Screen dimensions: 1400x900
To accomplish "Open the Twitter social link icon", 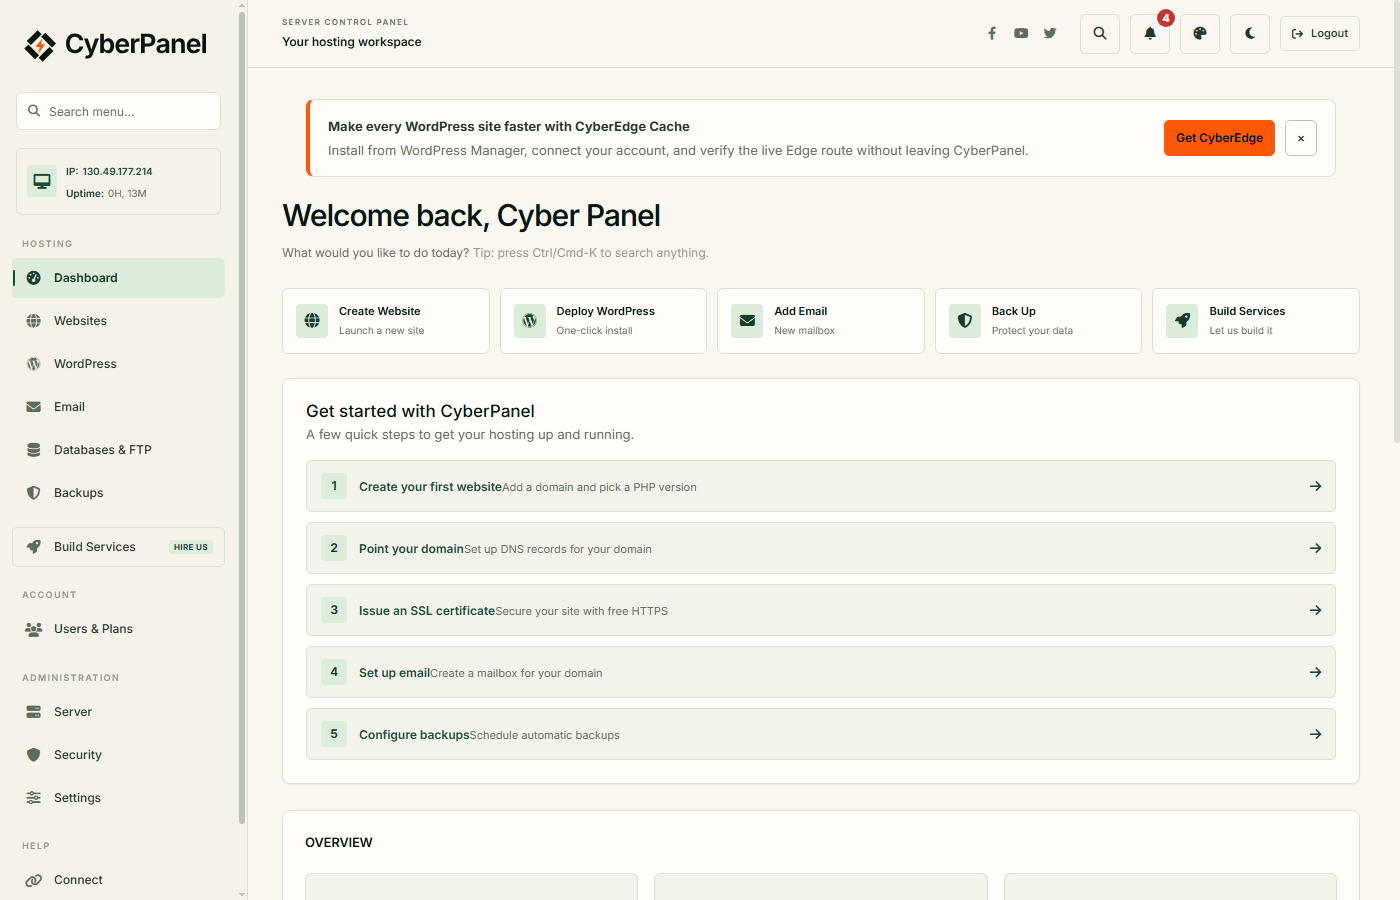I will [1050, 33].
